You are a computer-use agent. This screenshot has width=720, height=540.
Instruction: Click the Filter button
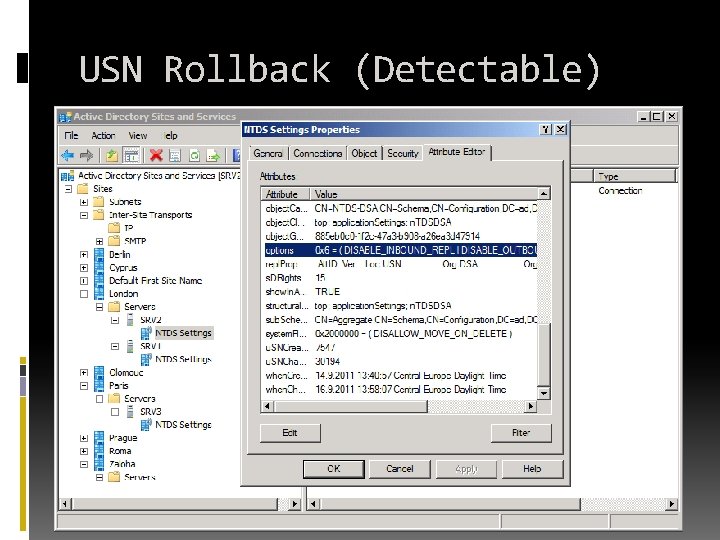tap(521, 433)
